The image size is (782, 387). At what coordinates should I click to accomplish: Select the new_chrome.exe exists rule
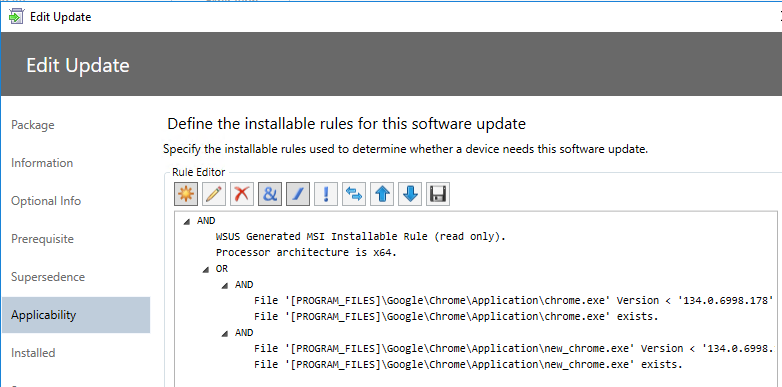tap(468, 365)
